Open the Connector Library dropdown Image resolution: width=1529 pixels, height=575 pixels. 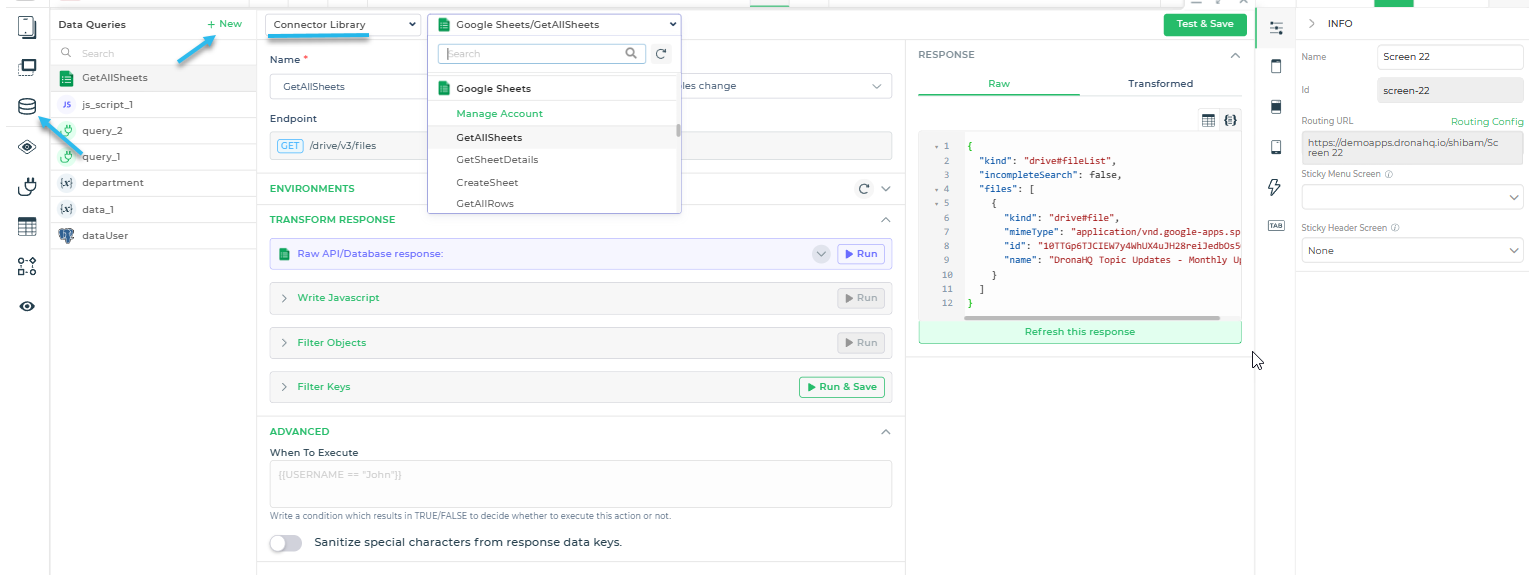343,24
